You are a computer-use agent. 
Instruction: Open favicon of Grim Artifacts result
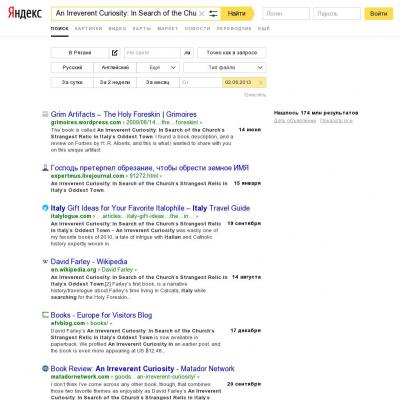point(45,114)
